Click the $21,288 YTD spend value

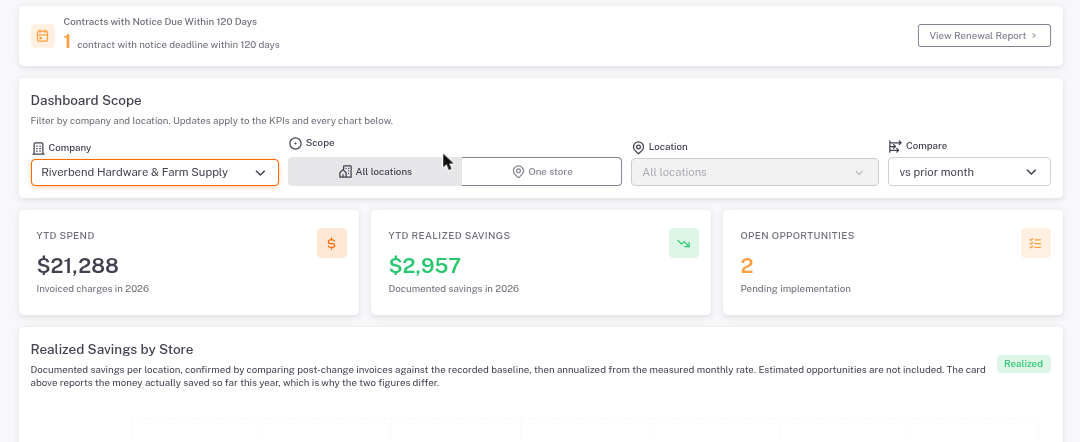[x=77, y=266]
